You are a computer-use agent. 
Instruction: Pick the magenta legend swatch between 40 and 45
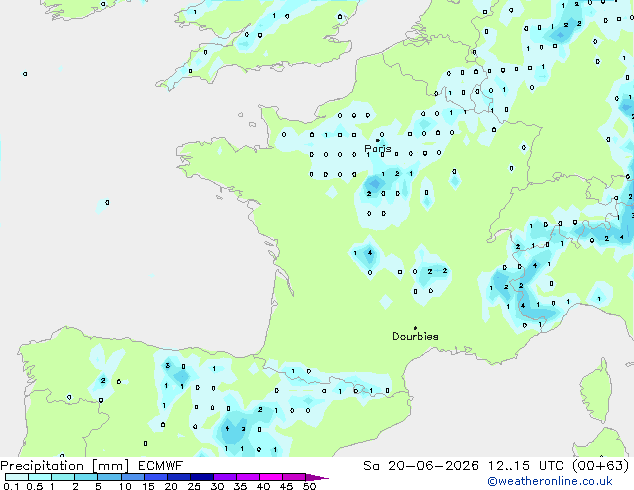click(x=271, y=477)
